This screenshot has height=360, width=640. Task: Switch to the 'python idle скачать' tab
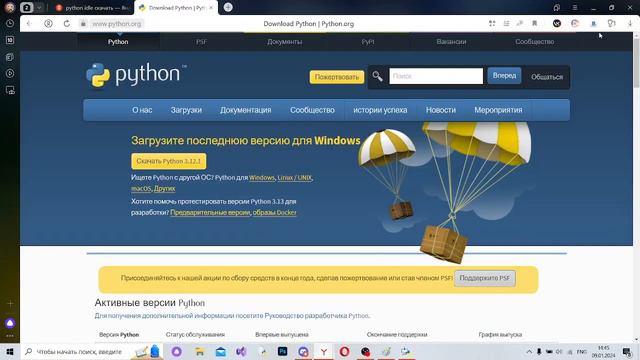(x=92, y=8)
